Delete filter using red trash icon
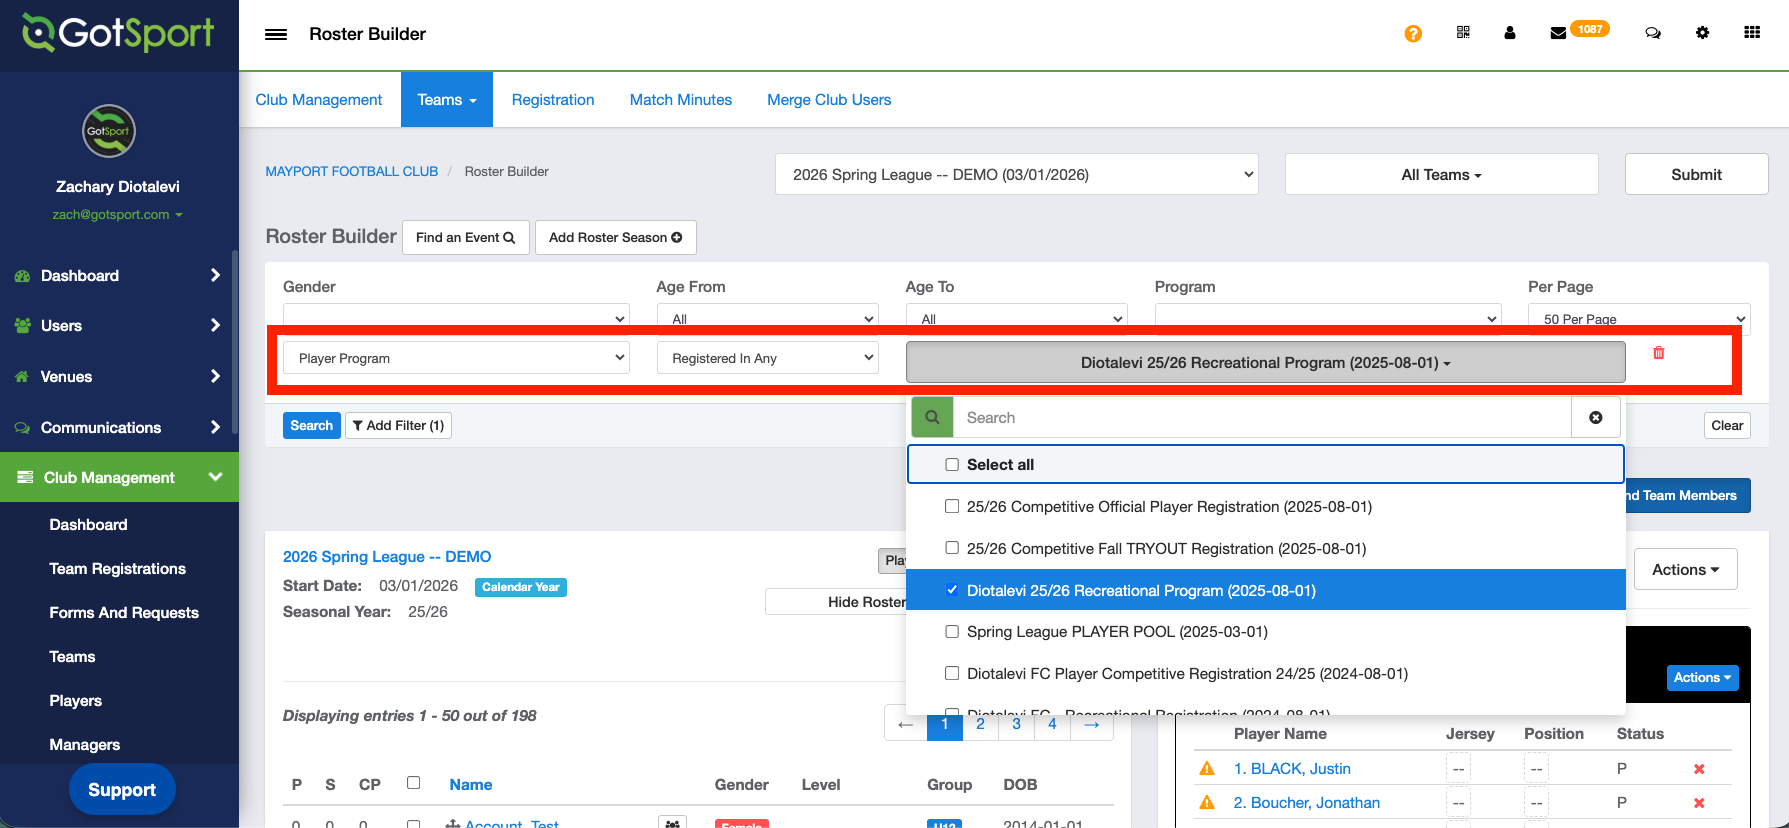 1659,353
